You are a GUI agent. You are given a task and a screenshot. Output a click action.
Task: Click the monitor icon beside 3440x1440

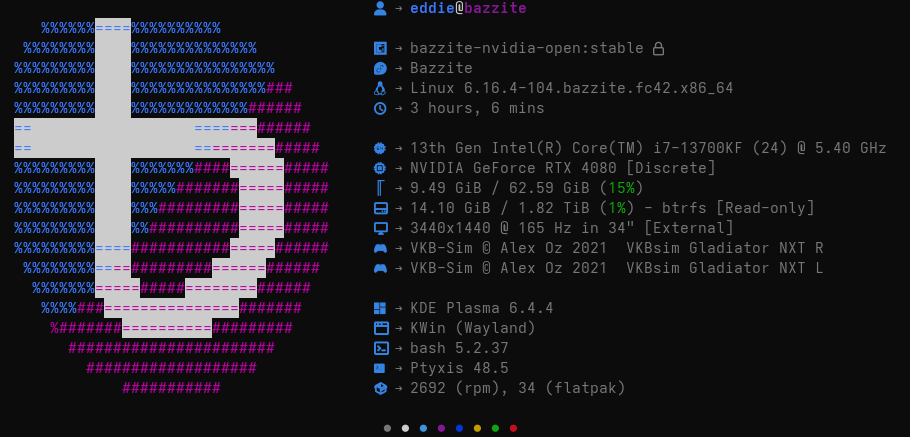coord(380,228)
